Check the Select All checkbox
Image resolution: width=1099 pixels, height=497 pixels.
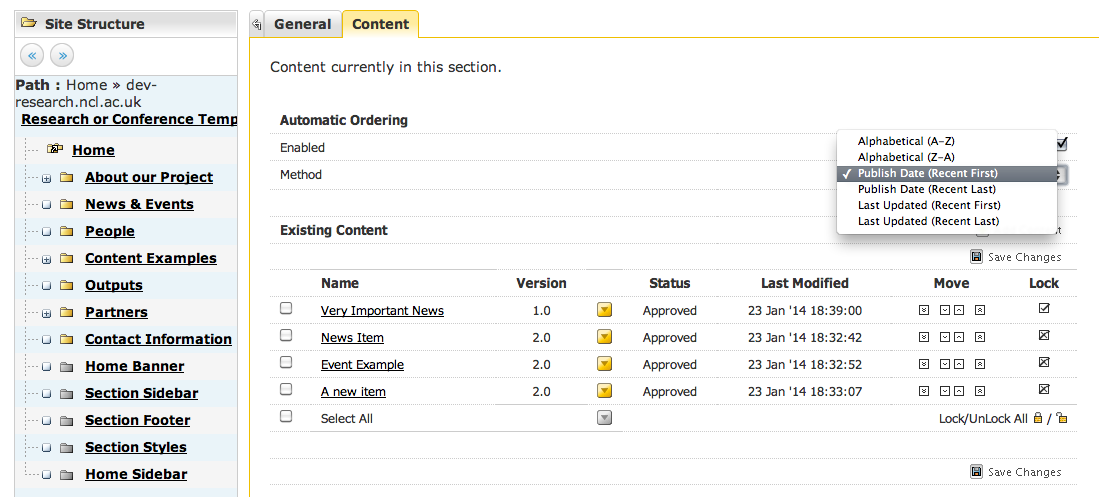286,417
